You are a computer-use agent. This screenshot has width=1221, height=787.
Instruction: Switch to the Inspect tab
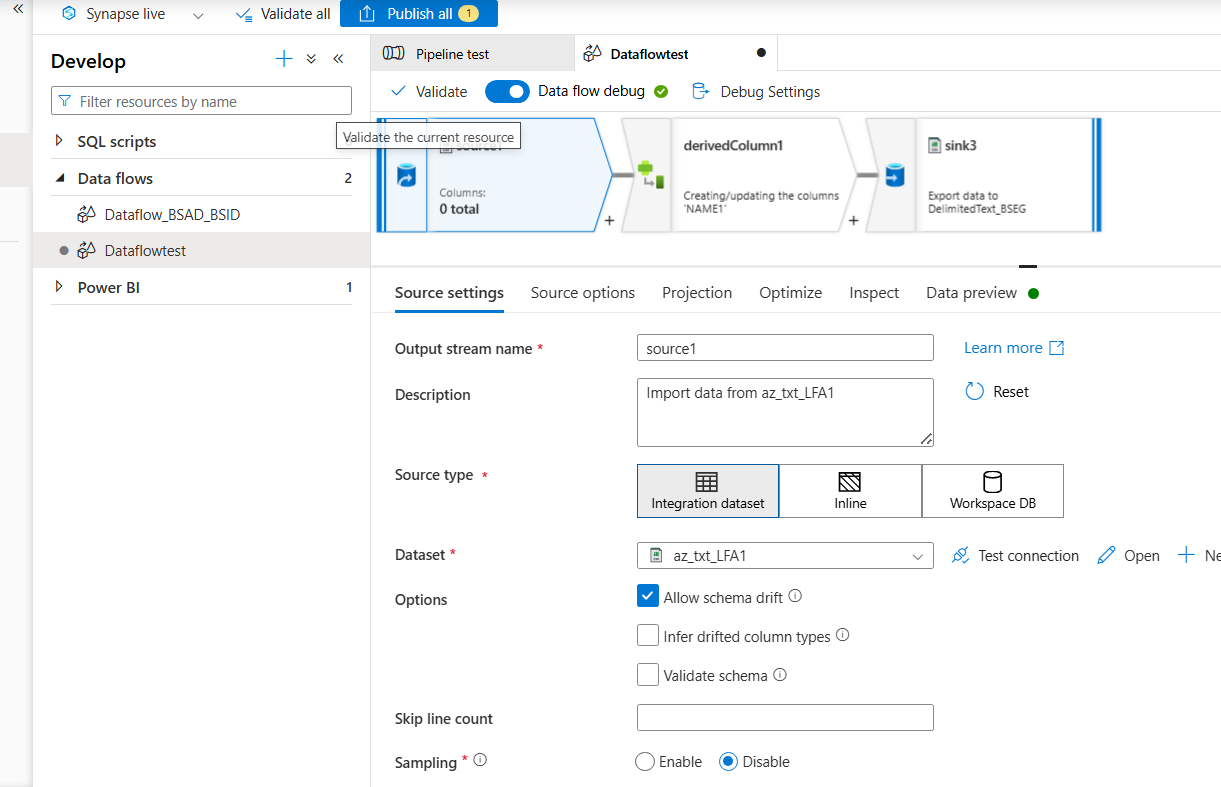click(x=874, y=293)
